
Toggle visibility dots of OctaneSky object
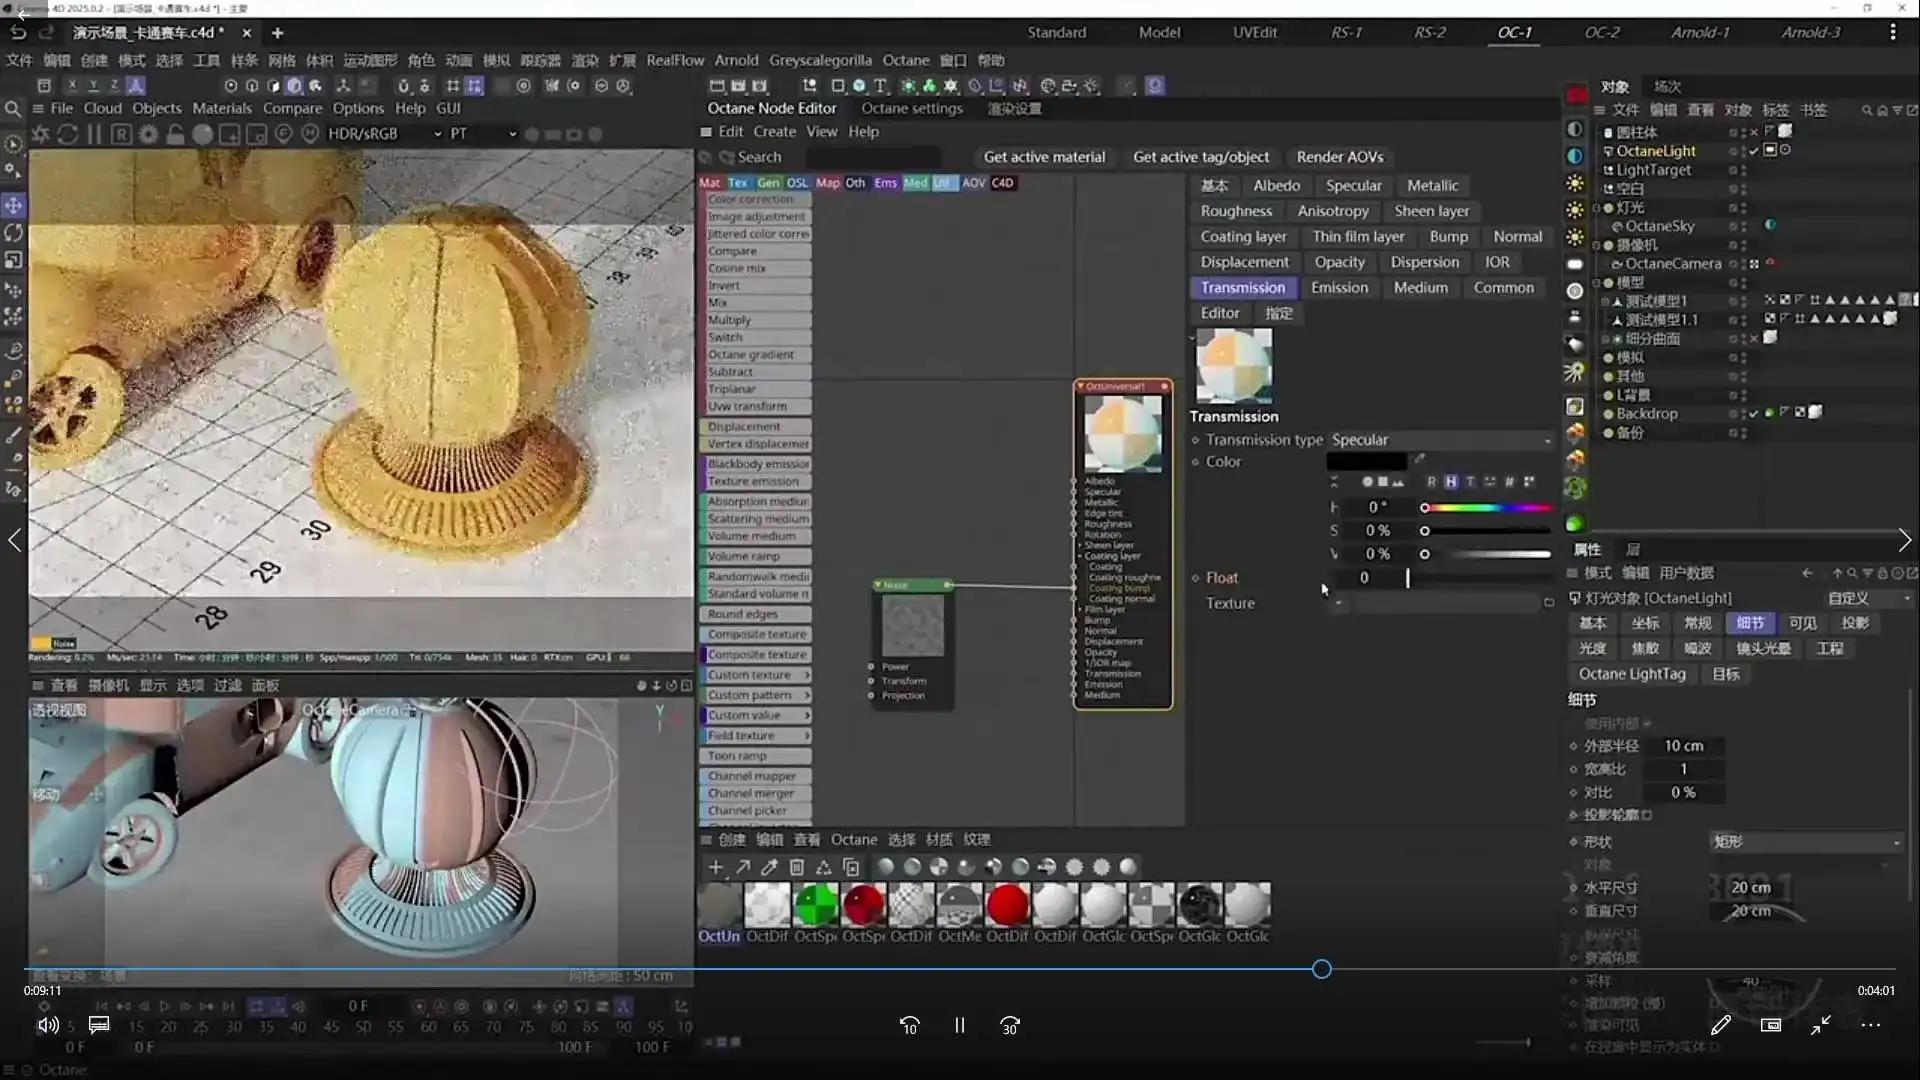1743,227
